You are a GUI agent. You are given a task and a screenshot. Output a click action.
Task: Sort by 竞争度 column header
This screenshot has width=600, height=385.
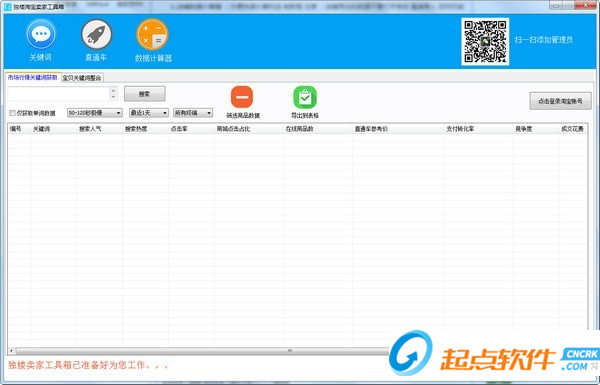(x=535, y=129)
